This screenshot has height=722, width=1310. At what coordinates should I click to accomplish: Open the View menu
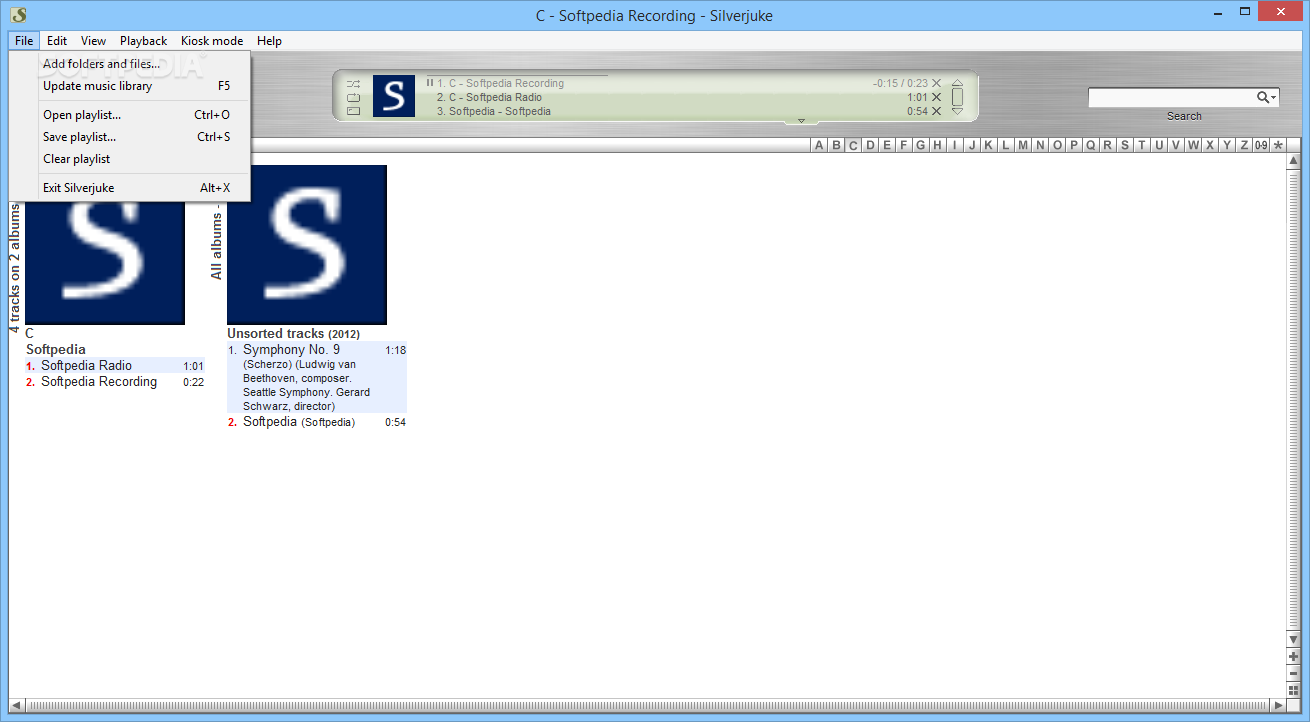[x=94, y=41]
